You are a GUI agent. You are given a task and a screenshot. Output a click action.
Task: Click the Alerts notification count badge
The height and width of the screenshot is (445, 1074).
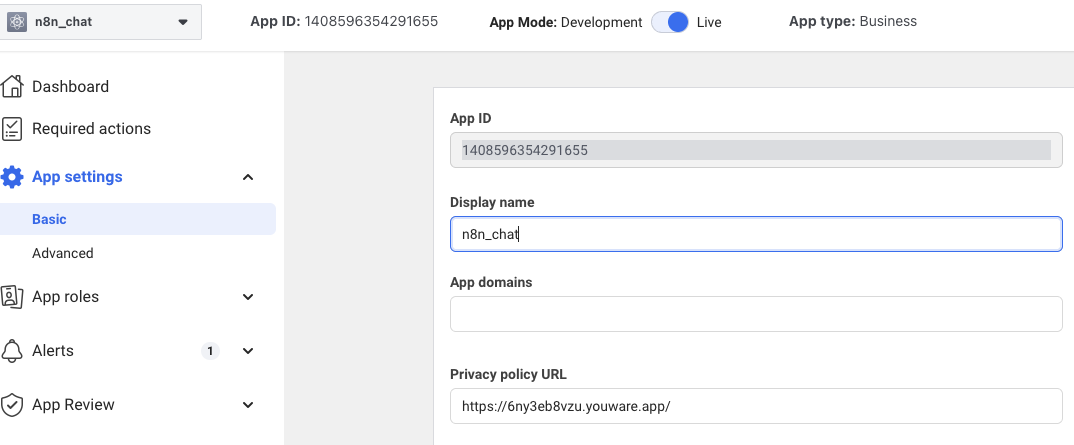210,351
